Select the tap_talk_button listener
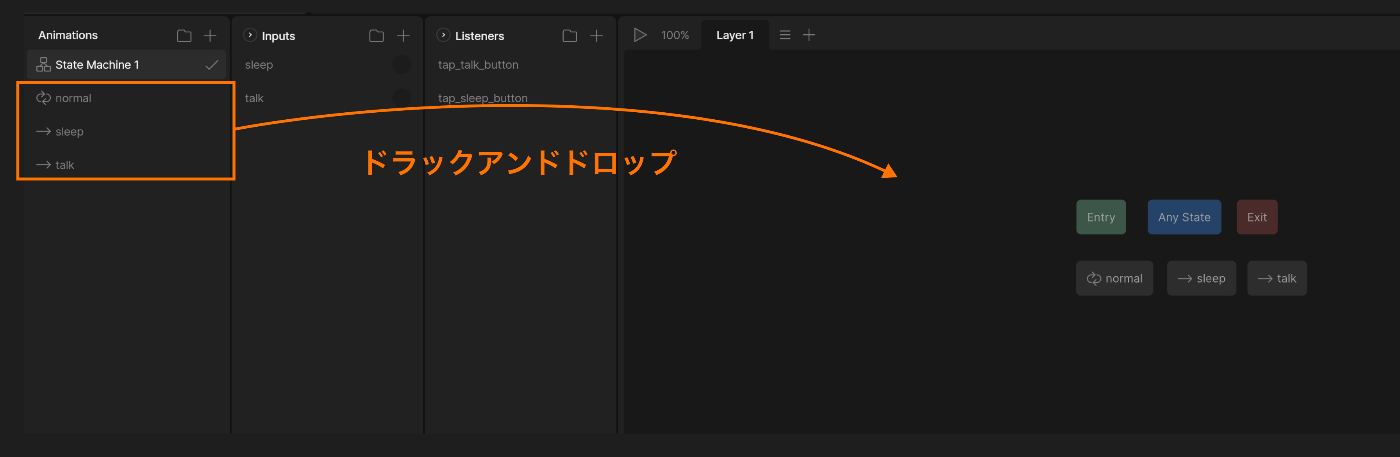This screenshot has height=457, width=1400. 520,65
